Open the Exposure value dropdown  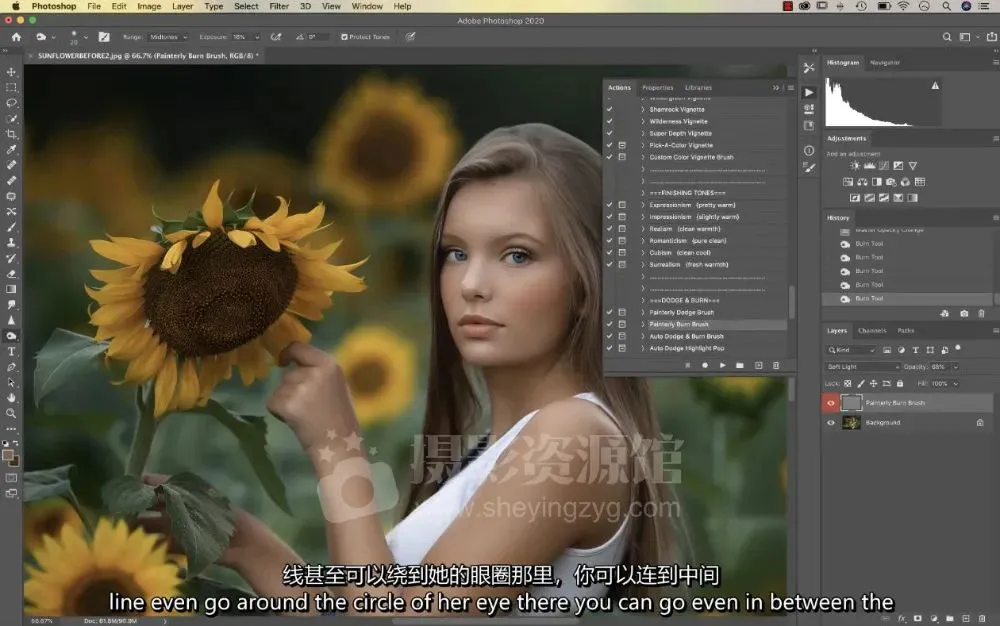click(257, 37)
